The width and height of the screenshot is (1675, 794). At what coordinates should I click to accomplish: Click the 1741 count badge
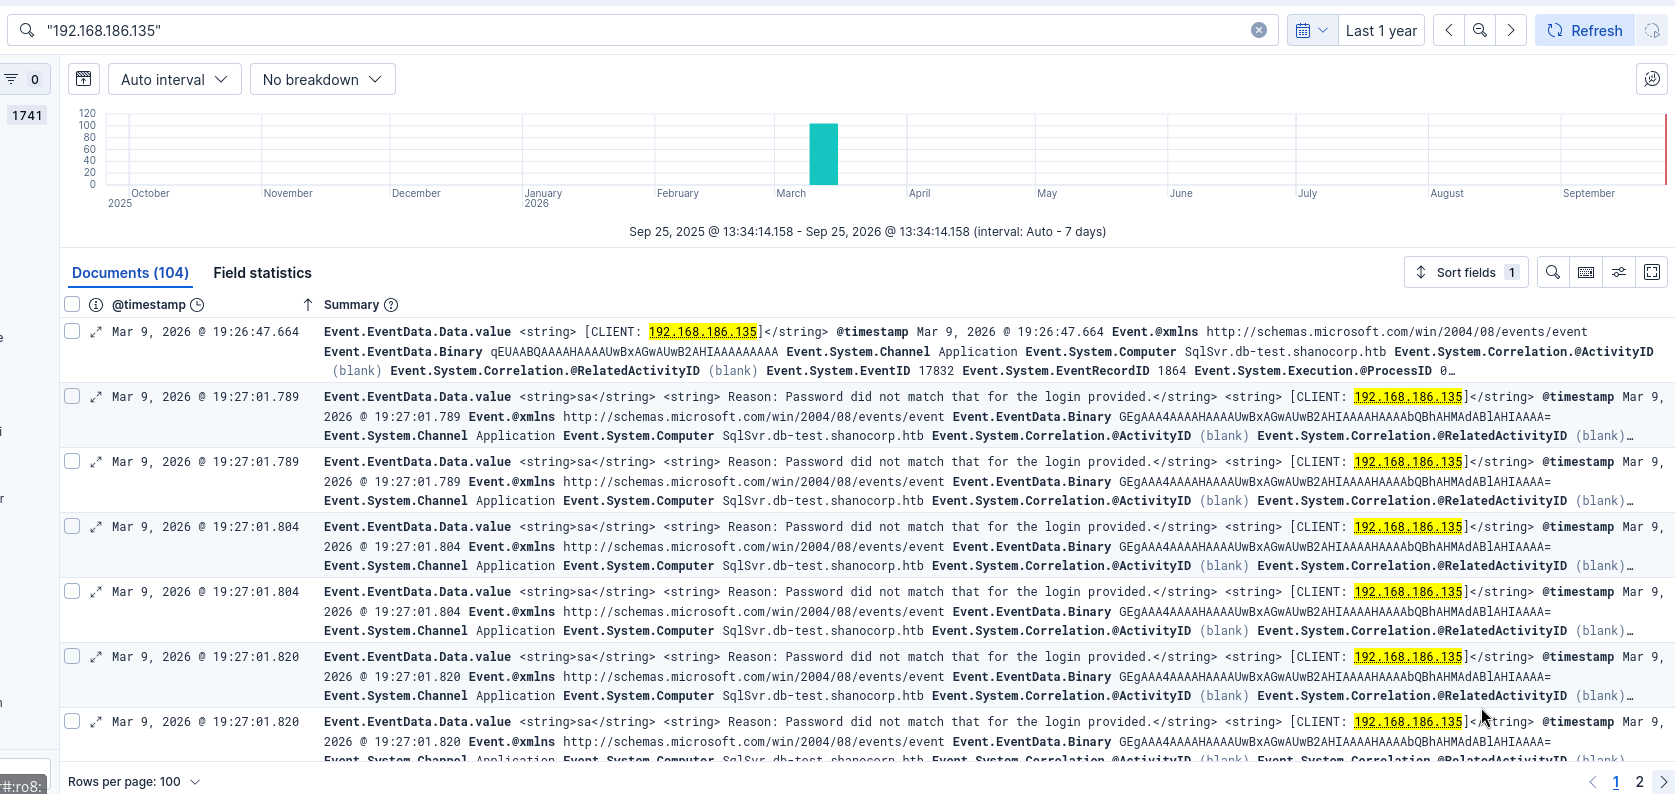coord(27,115)
